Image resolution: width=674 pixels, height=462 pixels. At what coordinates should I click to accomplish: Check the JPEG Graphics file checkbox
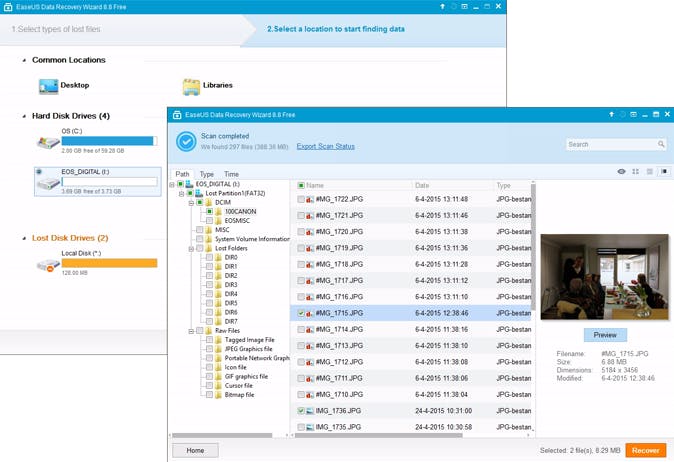point(209,349)
